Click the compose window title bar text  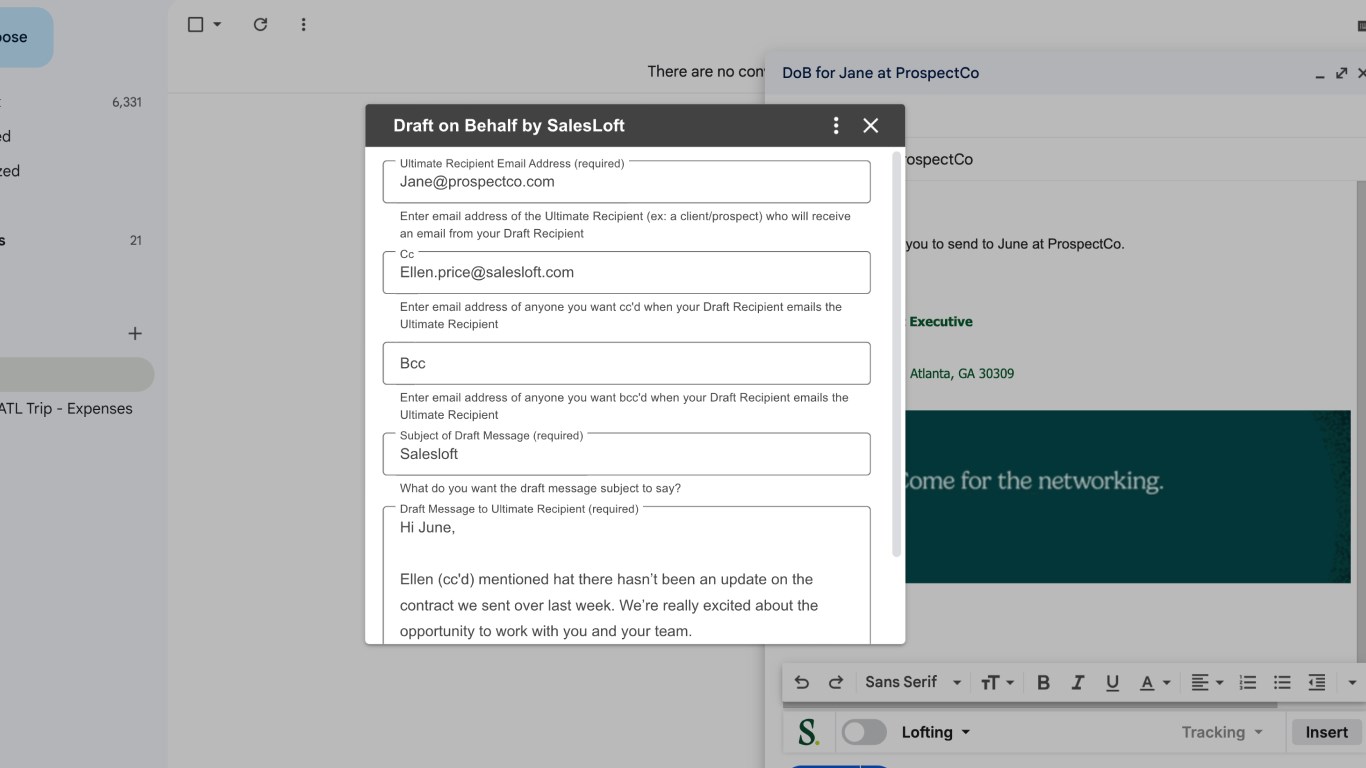click(x=880, y=73)
